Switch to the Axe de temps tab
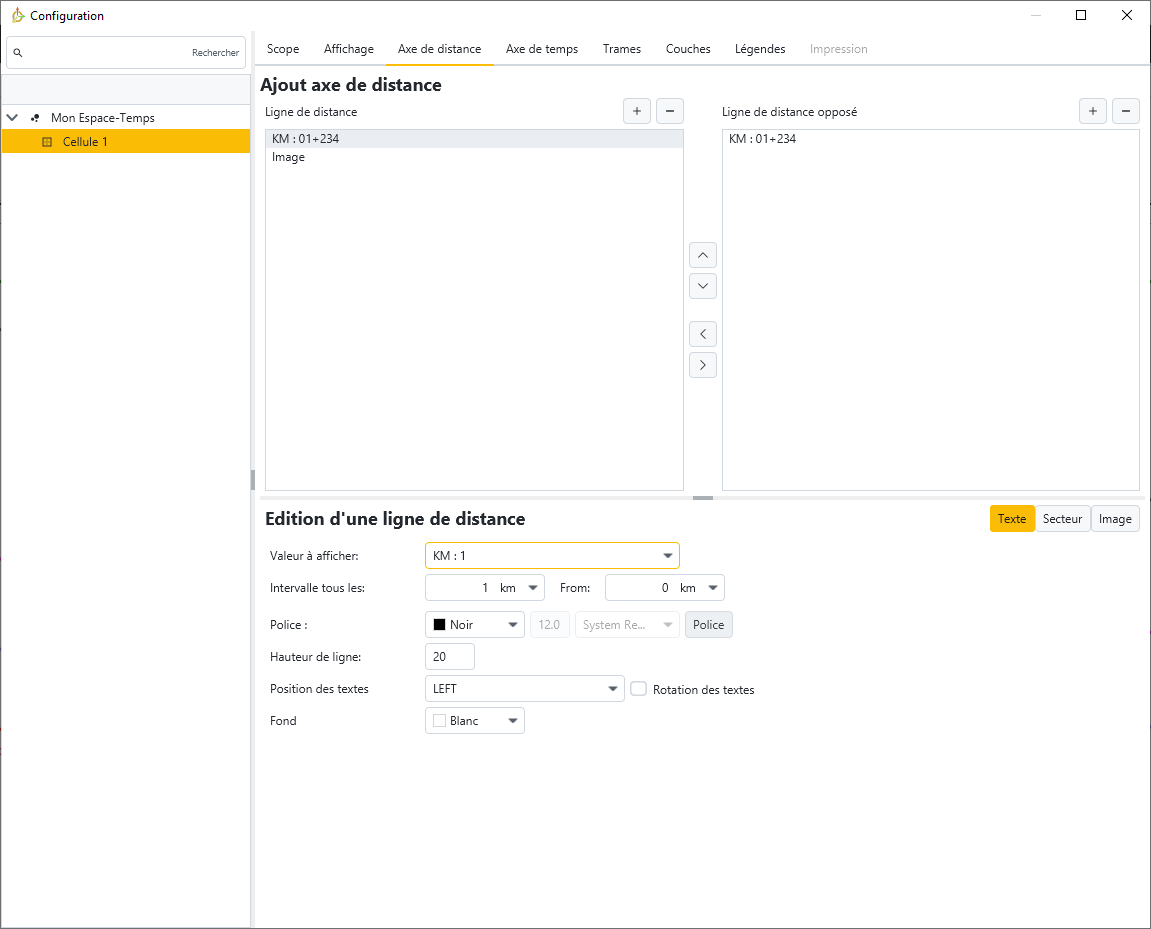 (x=541, y=49)
